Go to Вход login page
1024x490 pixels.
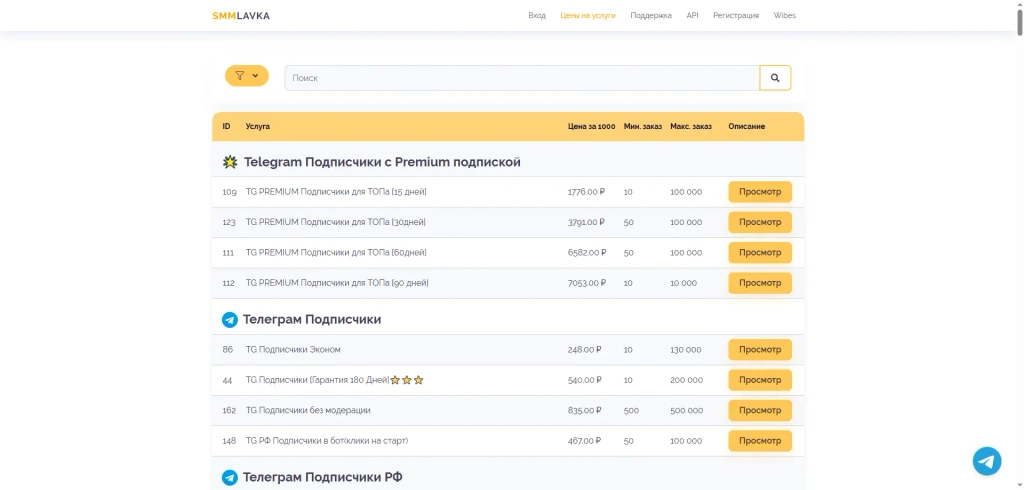click(537, 16)
